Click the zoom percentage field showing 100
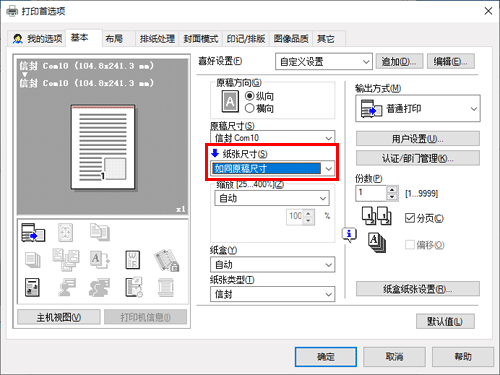The image size is (500, 375). click(x=295, y=217)
